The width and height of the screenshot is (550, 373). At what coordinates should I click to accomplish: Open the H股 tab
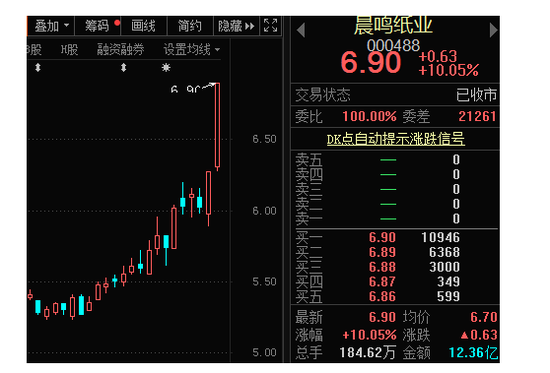pyautogui.click(x=69, y=50)
